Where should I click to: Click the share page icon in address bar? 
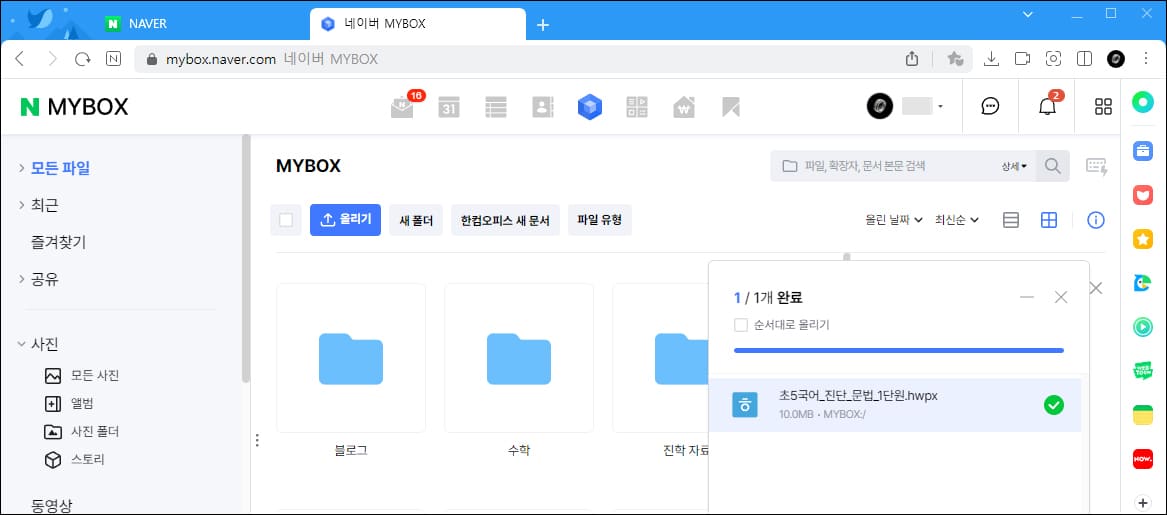click(x=912, y=60)
